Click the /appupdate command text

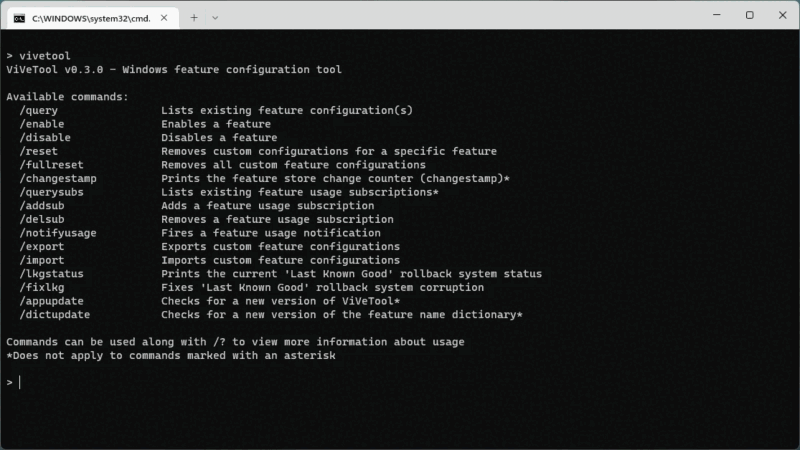pos(51,301)
